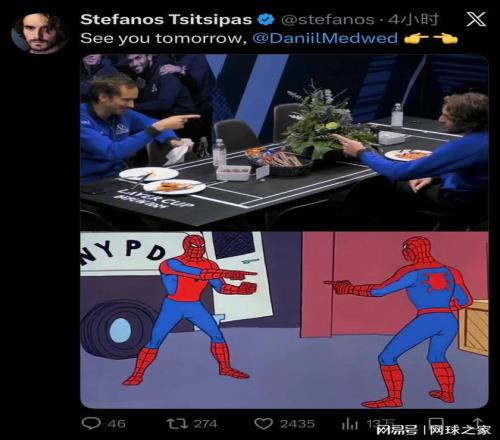This screenshot has height=440, width=500.
Task: Click the X logo in the tweet header
Action: [476, 19]
